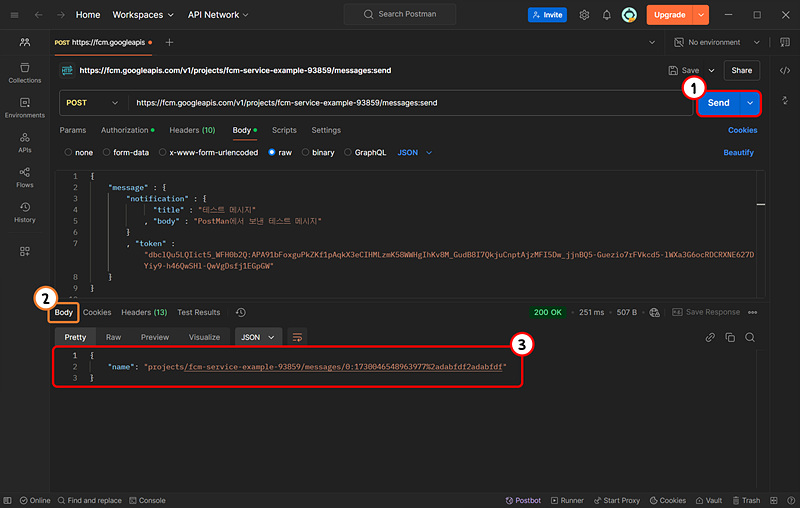The width and height of the screenshot is (800, 508).
Task: Change raw body format JSON dropdown
Action: click(414, 153)
